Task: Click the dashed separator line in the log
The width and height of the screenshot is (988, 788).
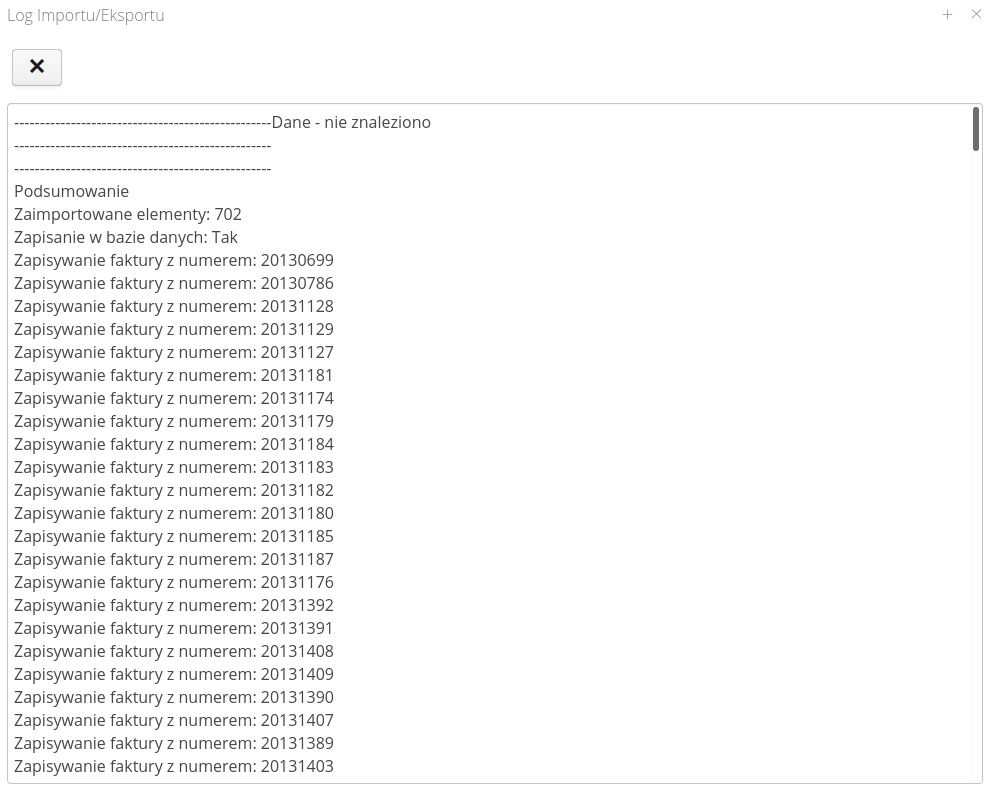Action: [140, 145]
